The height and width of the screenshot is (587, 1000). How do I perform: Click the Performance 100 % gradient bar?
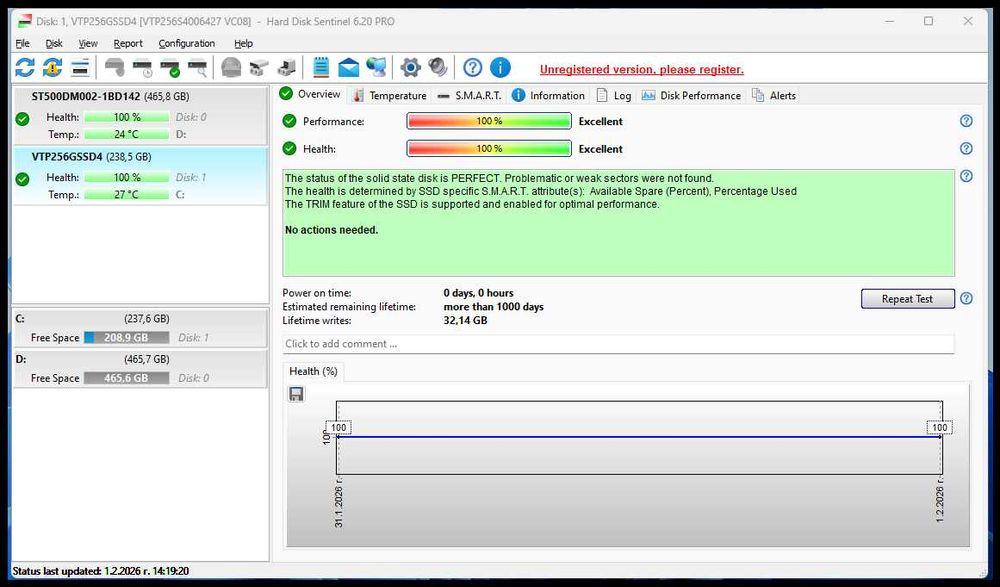pos(489,121)
